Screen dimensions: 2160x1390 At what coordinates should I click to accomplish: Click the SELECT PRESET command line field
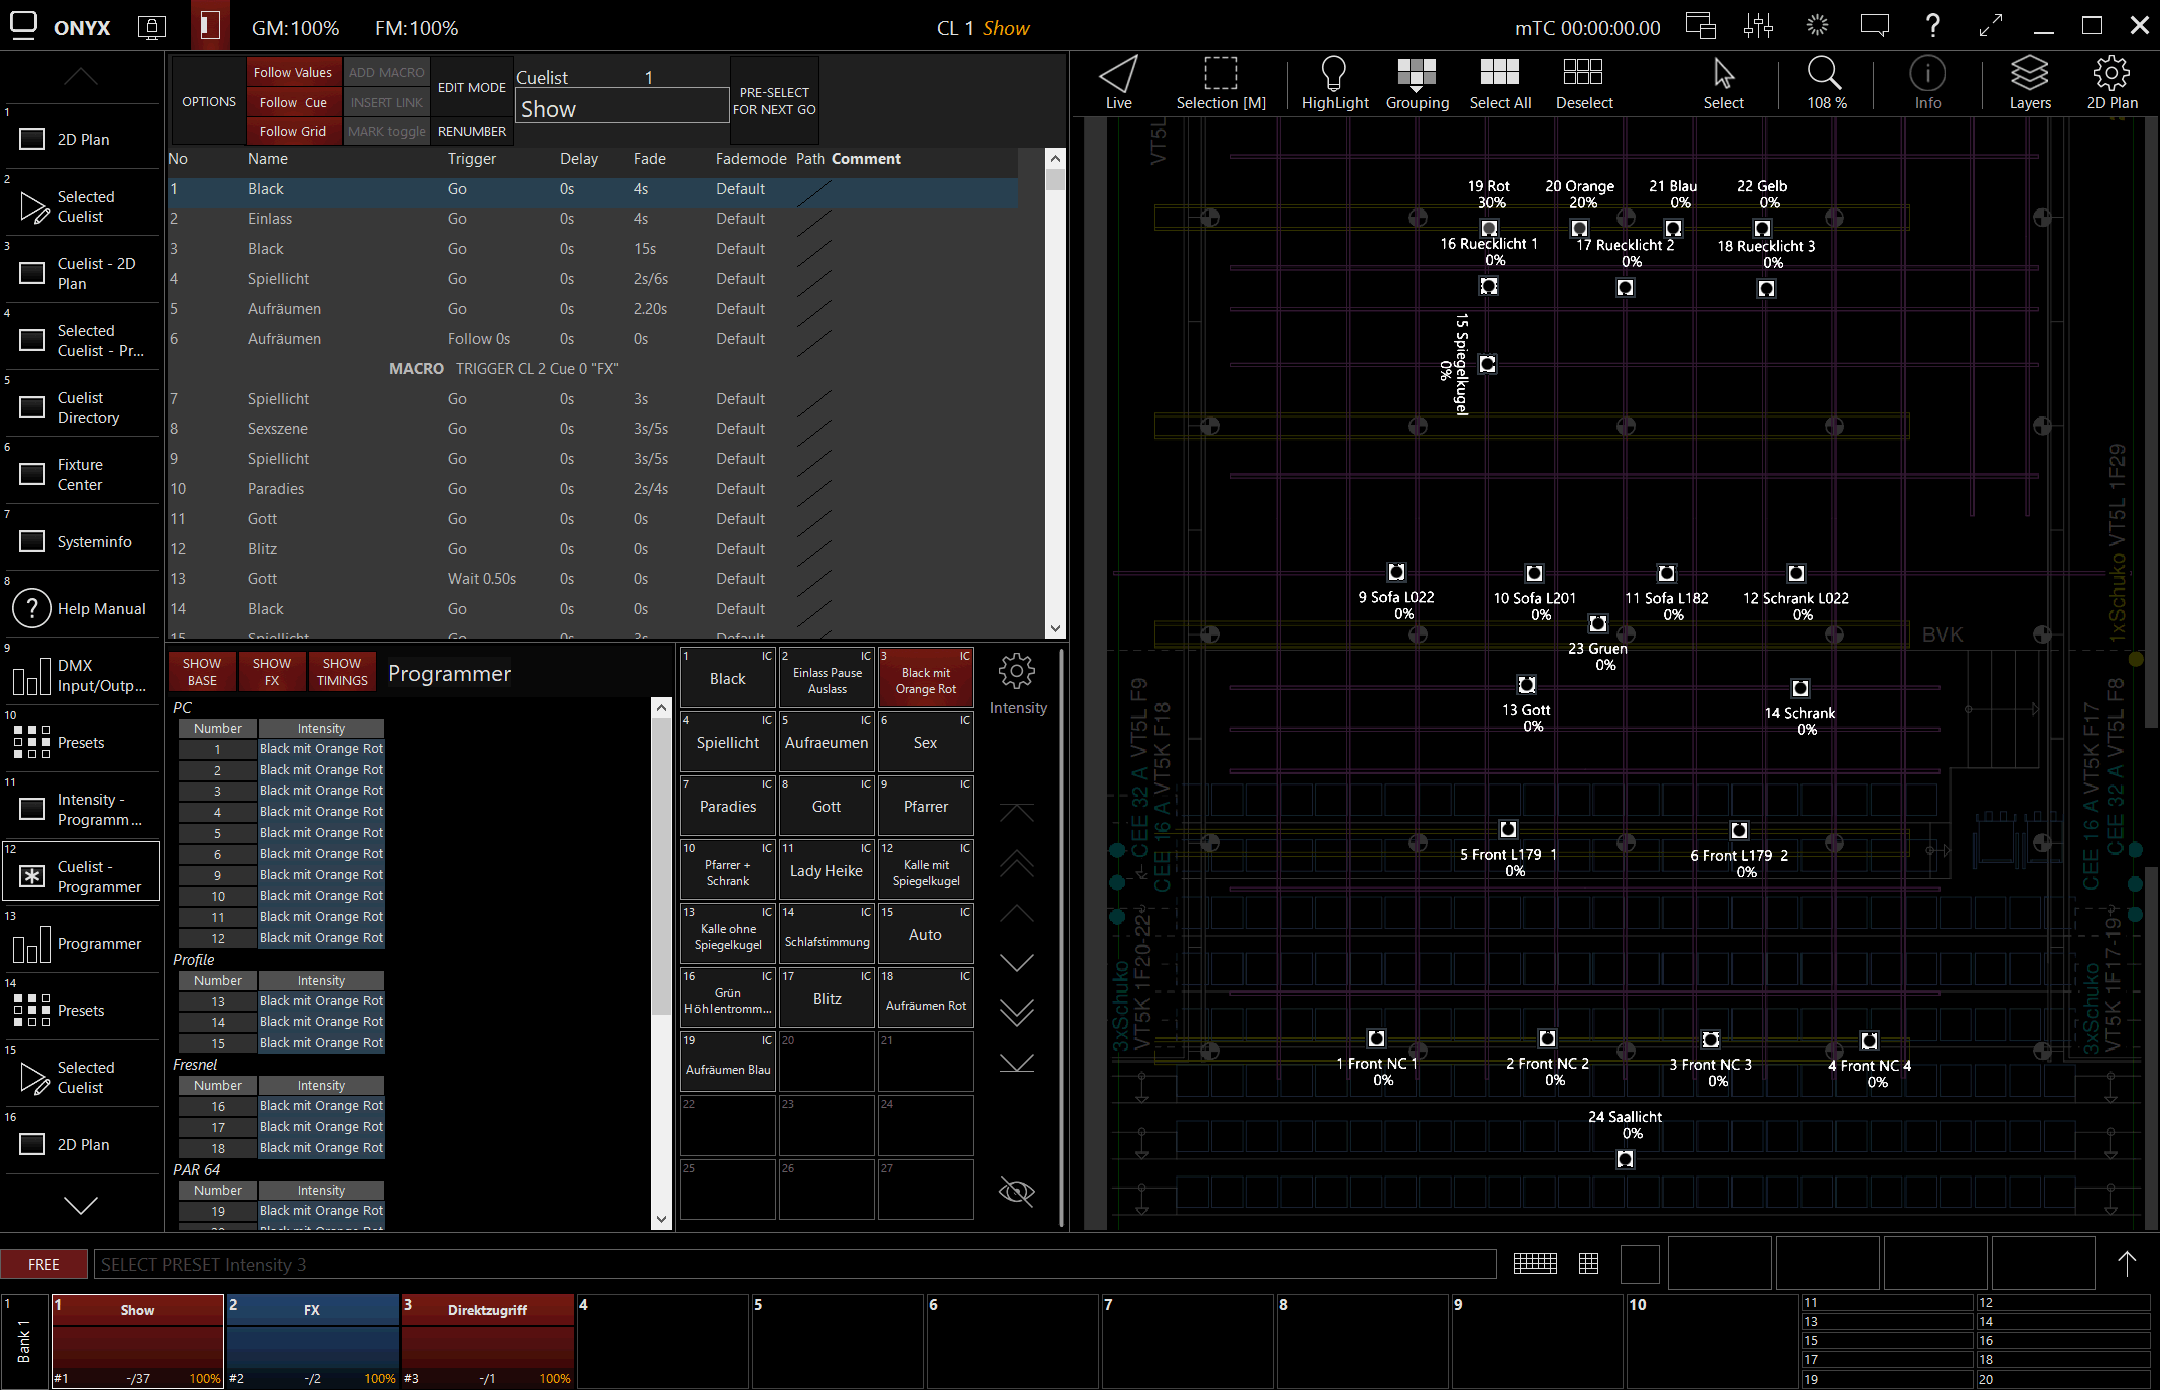click(x=794, y=1265)
